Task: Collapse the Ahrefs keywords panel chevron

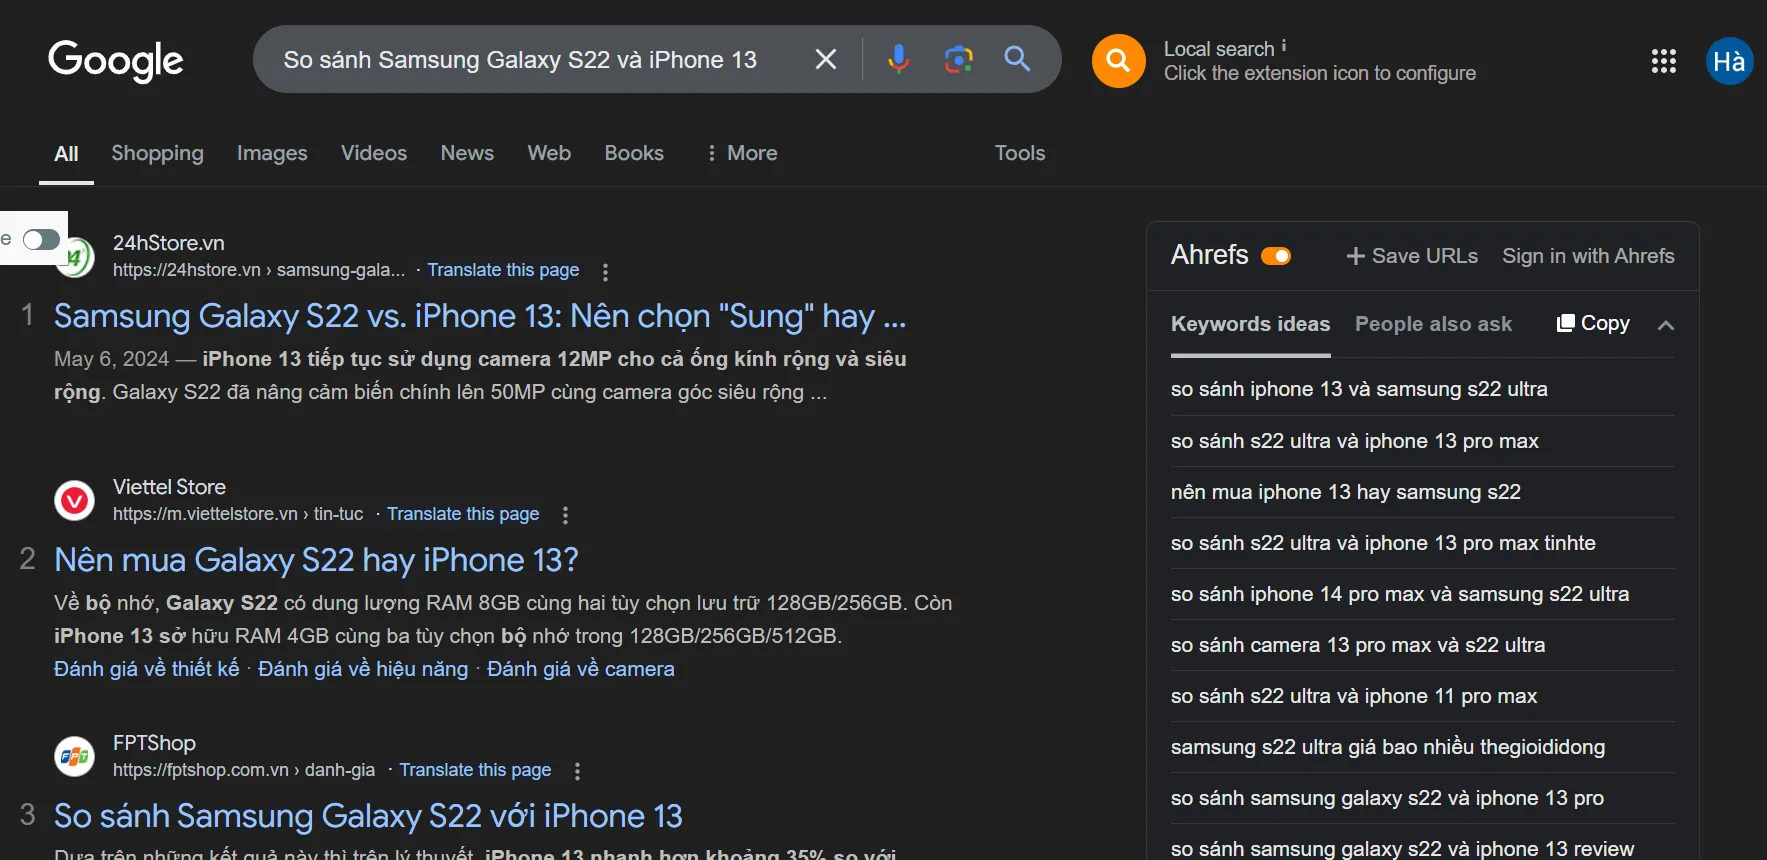Action: [x=1665, y=325]
